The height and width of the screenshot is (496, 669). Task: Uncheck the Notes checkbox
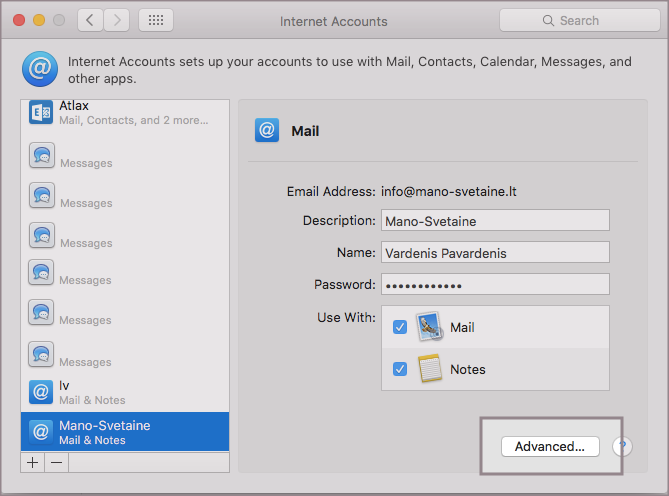(400, 369)
